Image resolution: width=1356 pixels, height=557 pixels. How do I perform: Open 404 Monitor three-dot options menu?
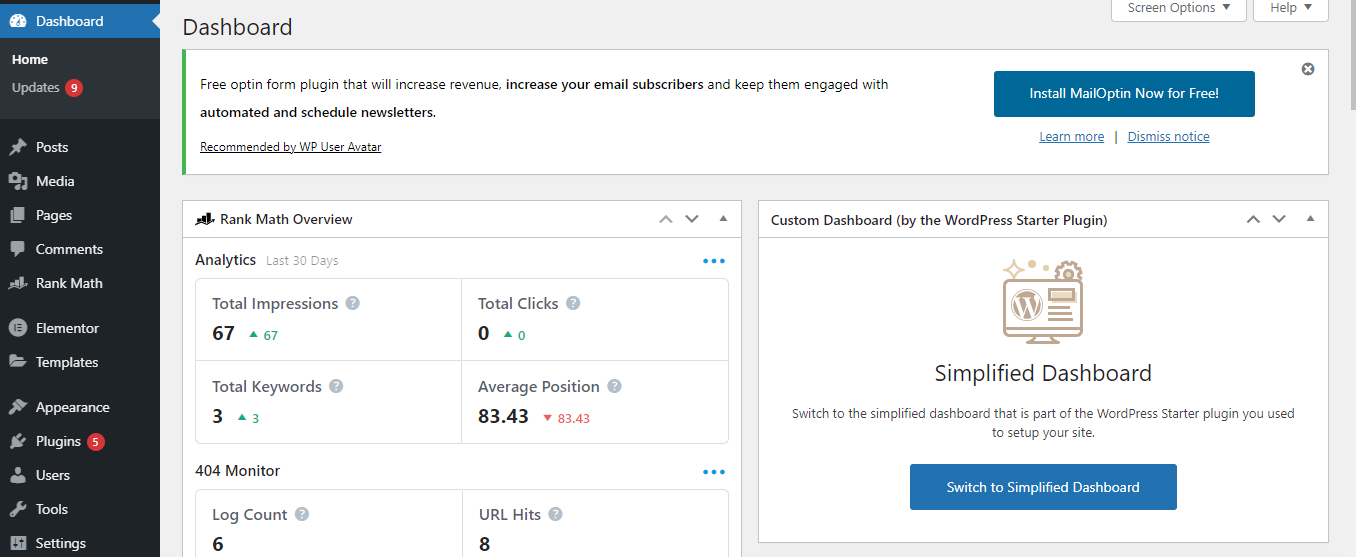pos(714,472)
